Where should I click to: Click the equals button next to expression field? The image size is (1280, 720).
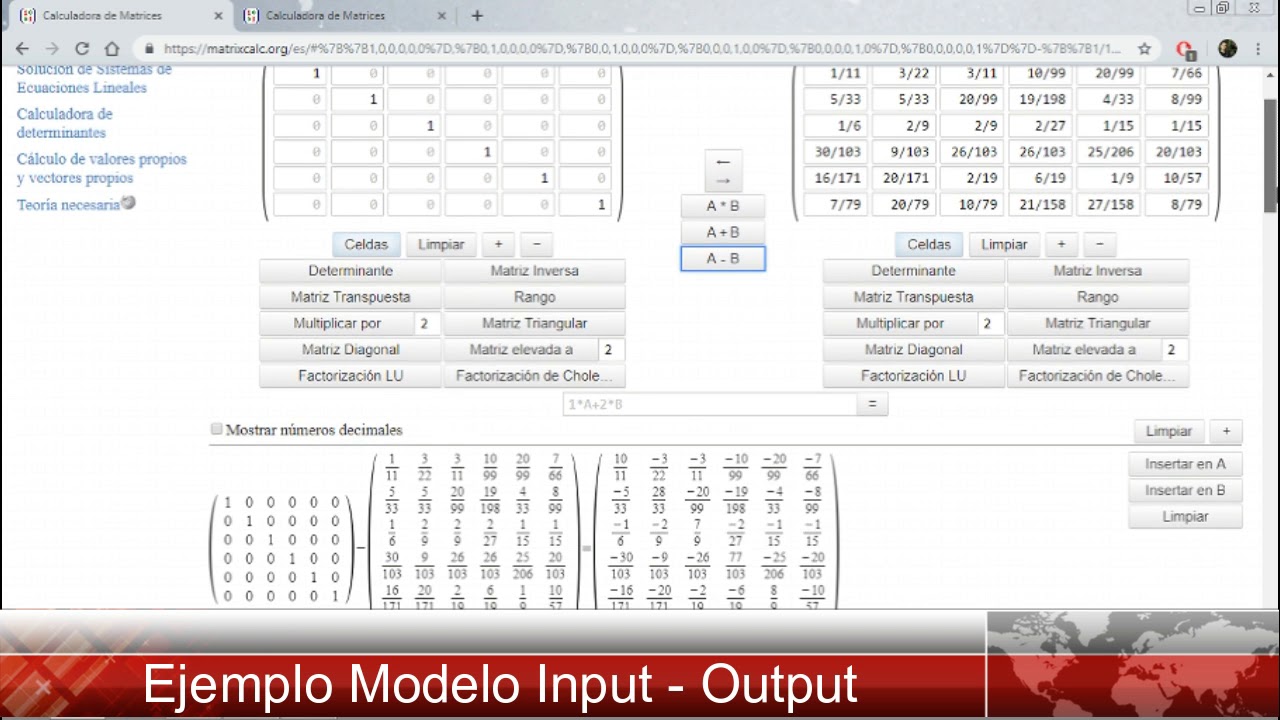(872, 404)
